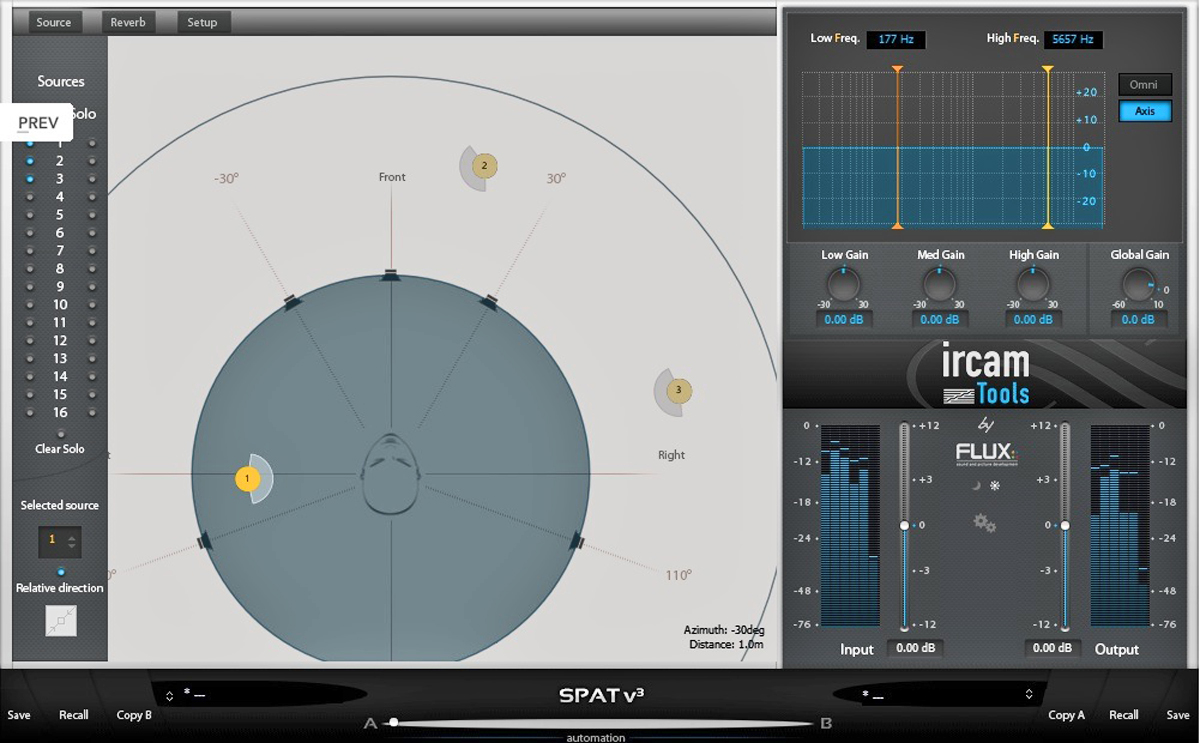Toggle the Axis directivity button
Screen dimensions: 1200x743
1144,111
